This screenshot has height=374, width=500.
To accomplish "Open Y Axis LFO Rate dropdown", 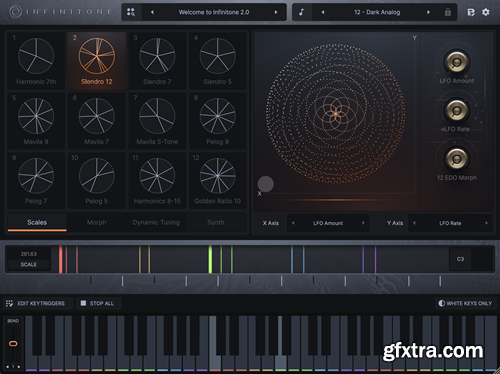I will pos(450,223).
